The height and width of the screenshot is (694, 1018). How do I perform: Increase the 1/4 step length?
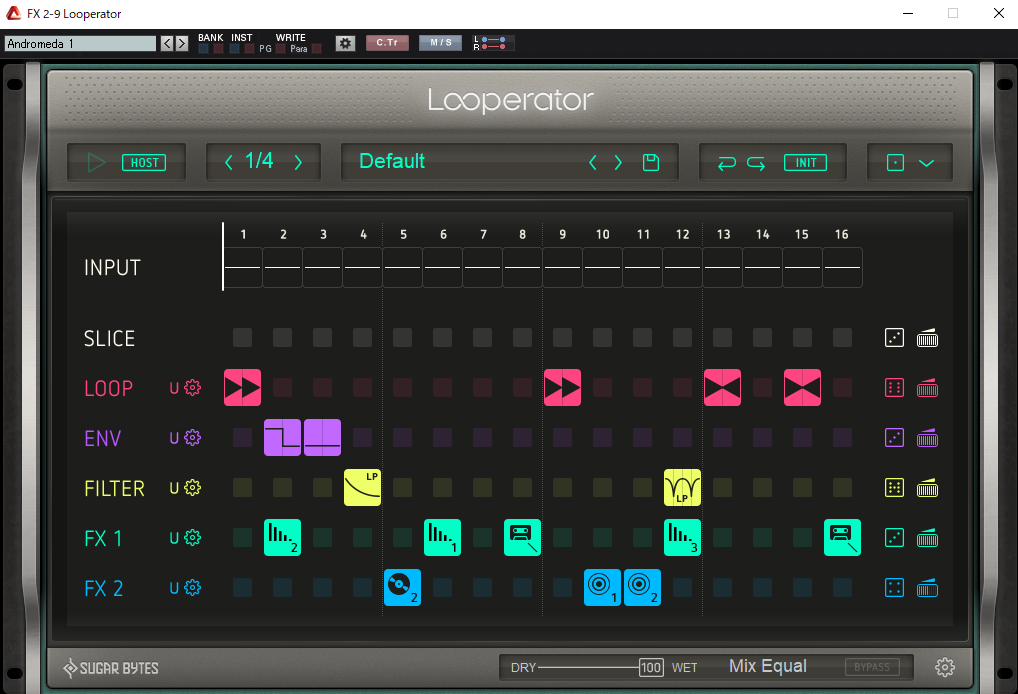pyautogui.click(x=298, y=162)
